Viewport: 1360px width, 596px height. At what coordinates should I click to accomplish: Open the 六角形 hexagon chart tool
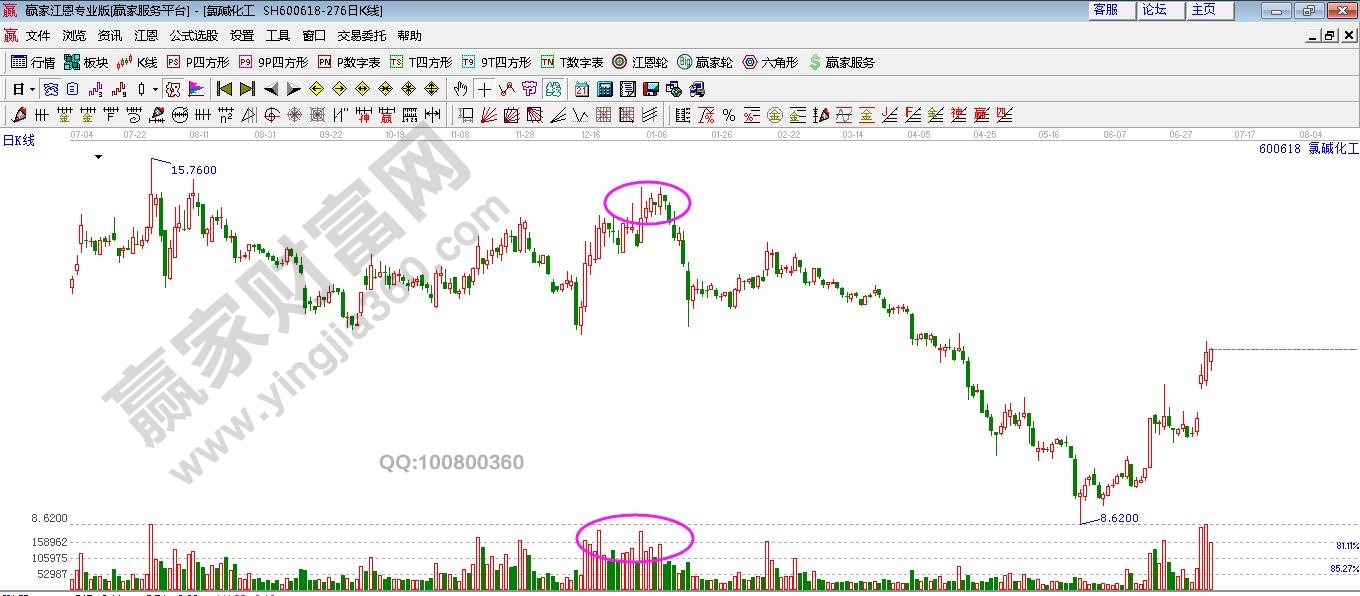tap(770, 62)
